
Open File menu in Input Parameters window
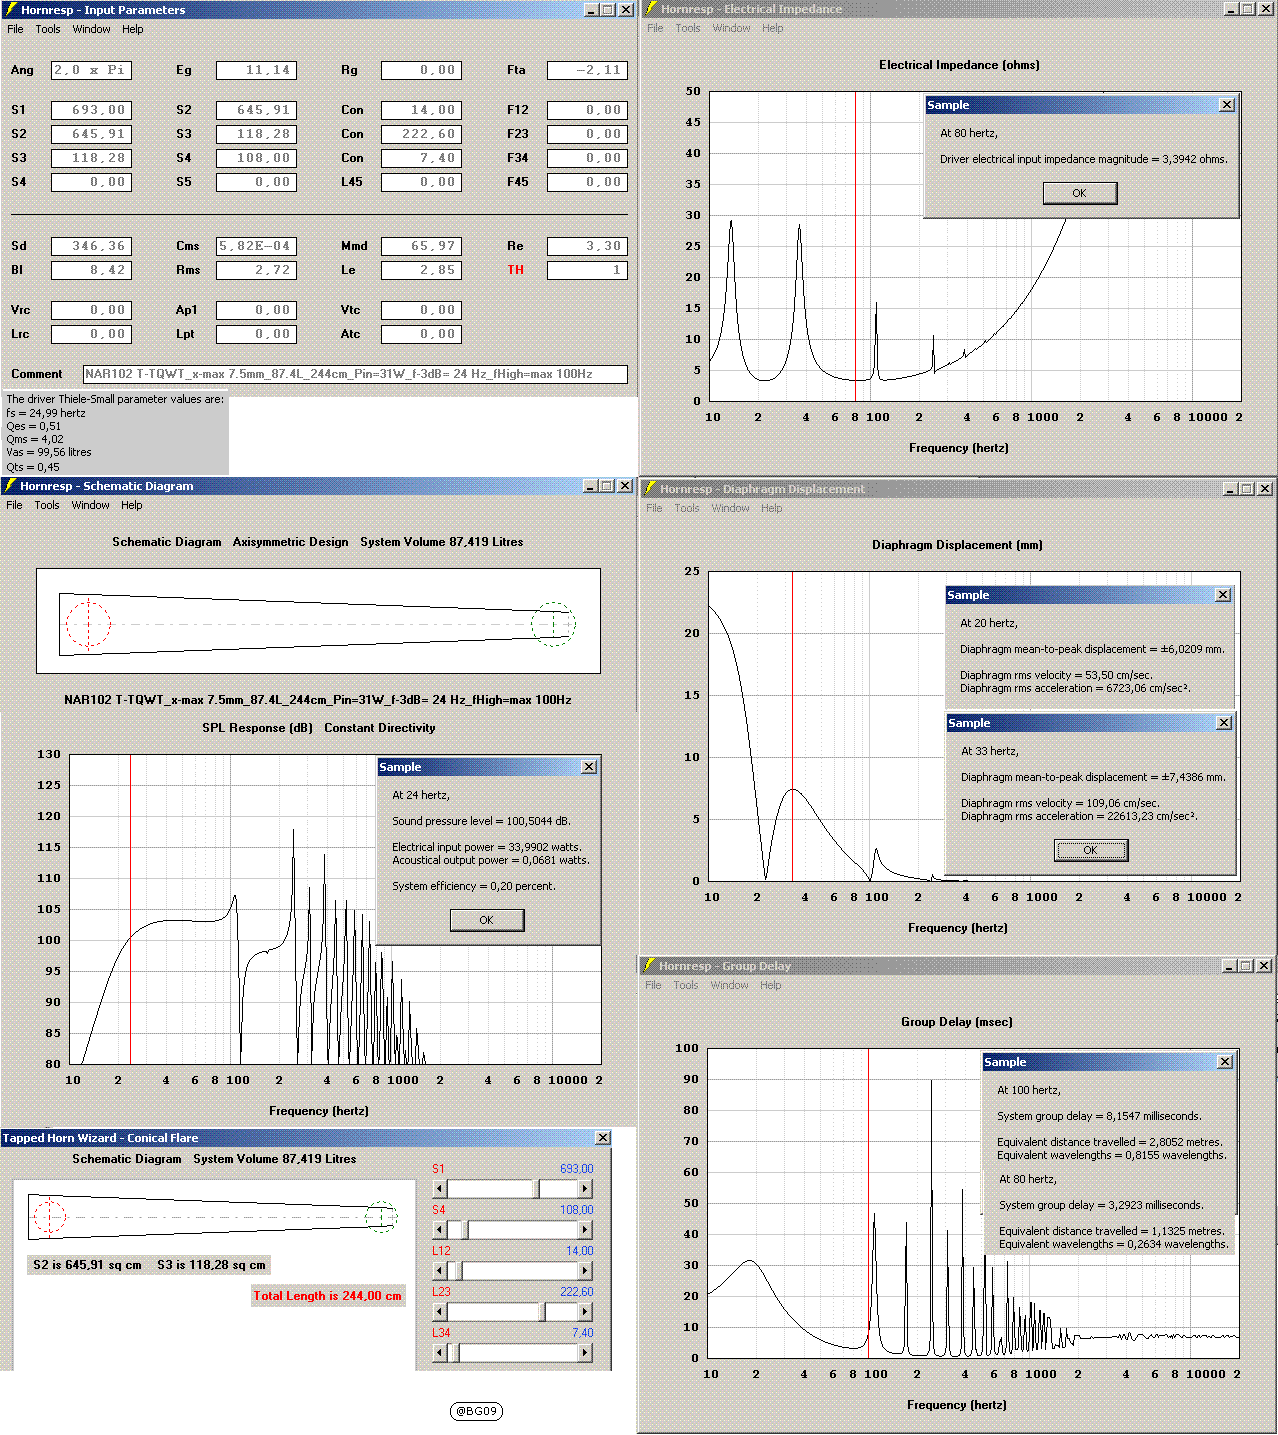click(x=15, y=29)
